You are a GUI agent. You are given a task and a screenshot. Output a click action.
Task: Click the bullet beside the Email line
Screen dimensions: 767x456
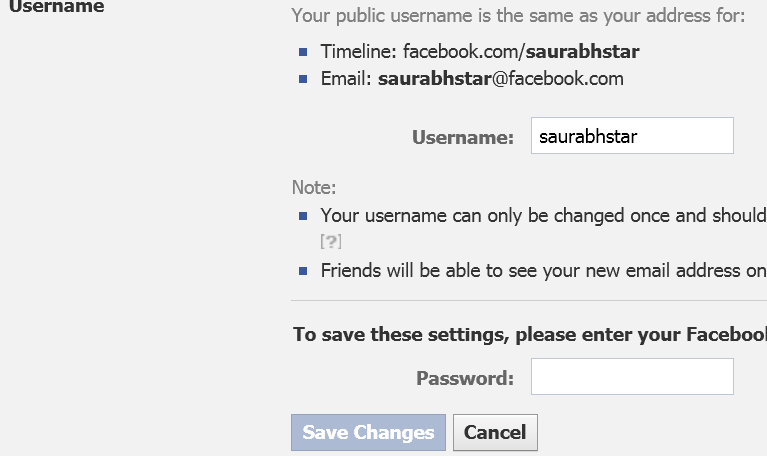[x=303, y=79]
